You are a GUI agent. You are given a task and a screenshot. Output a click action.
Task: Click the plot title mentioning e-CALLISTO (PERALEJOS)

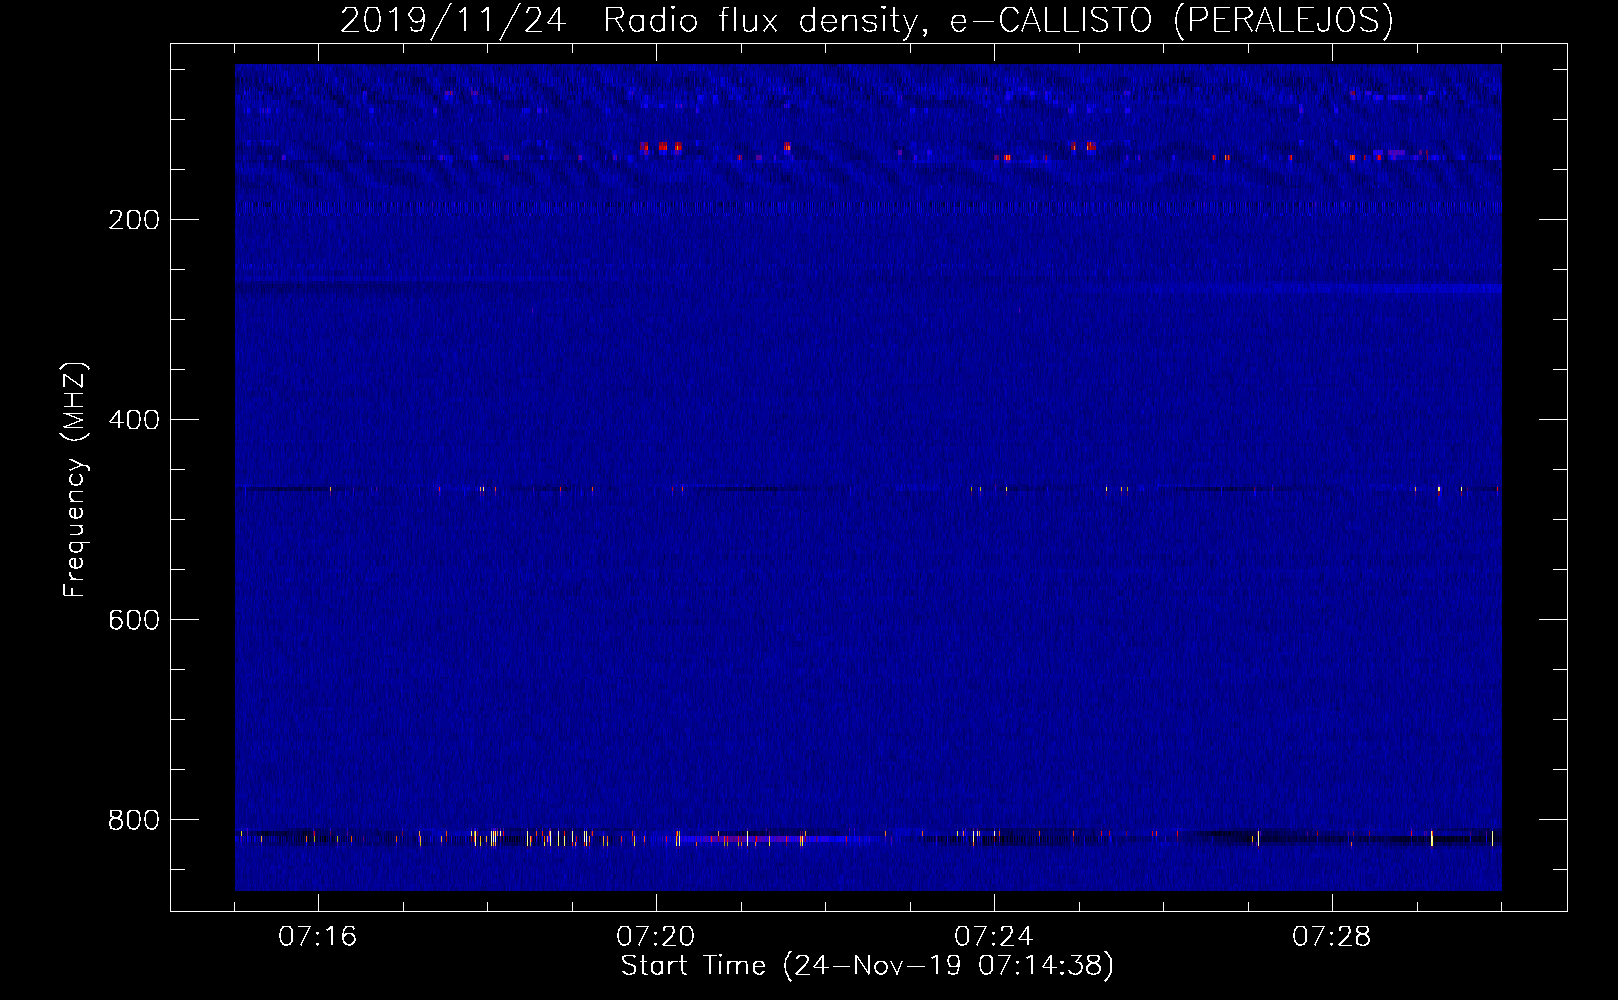coord(867,20)
